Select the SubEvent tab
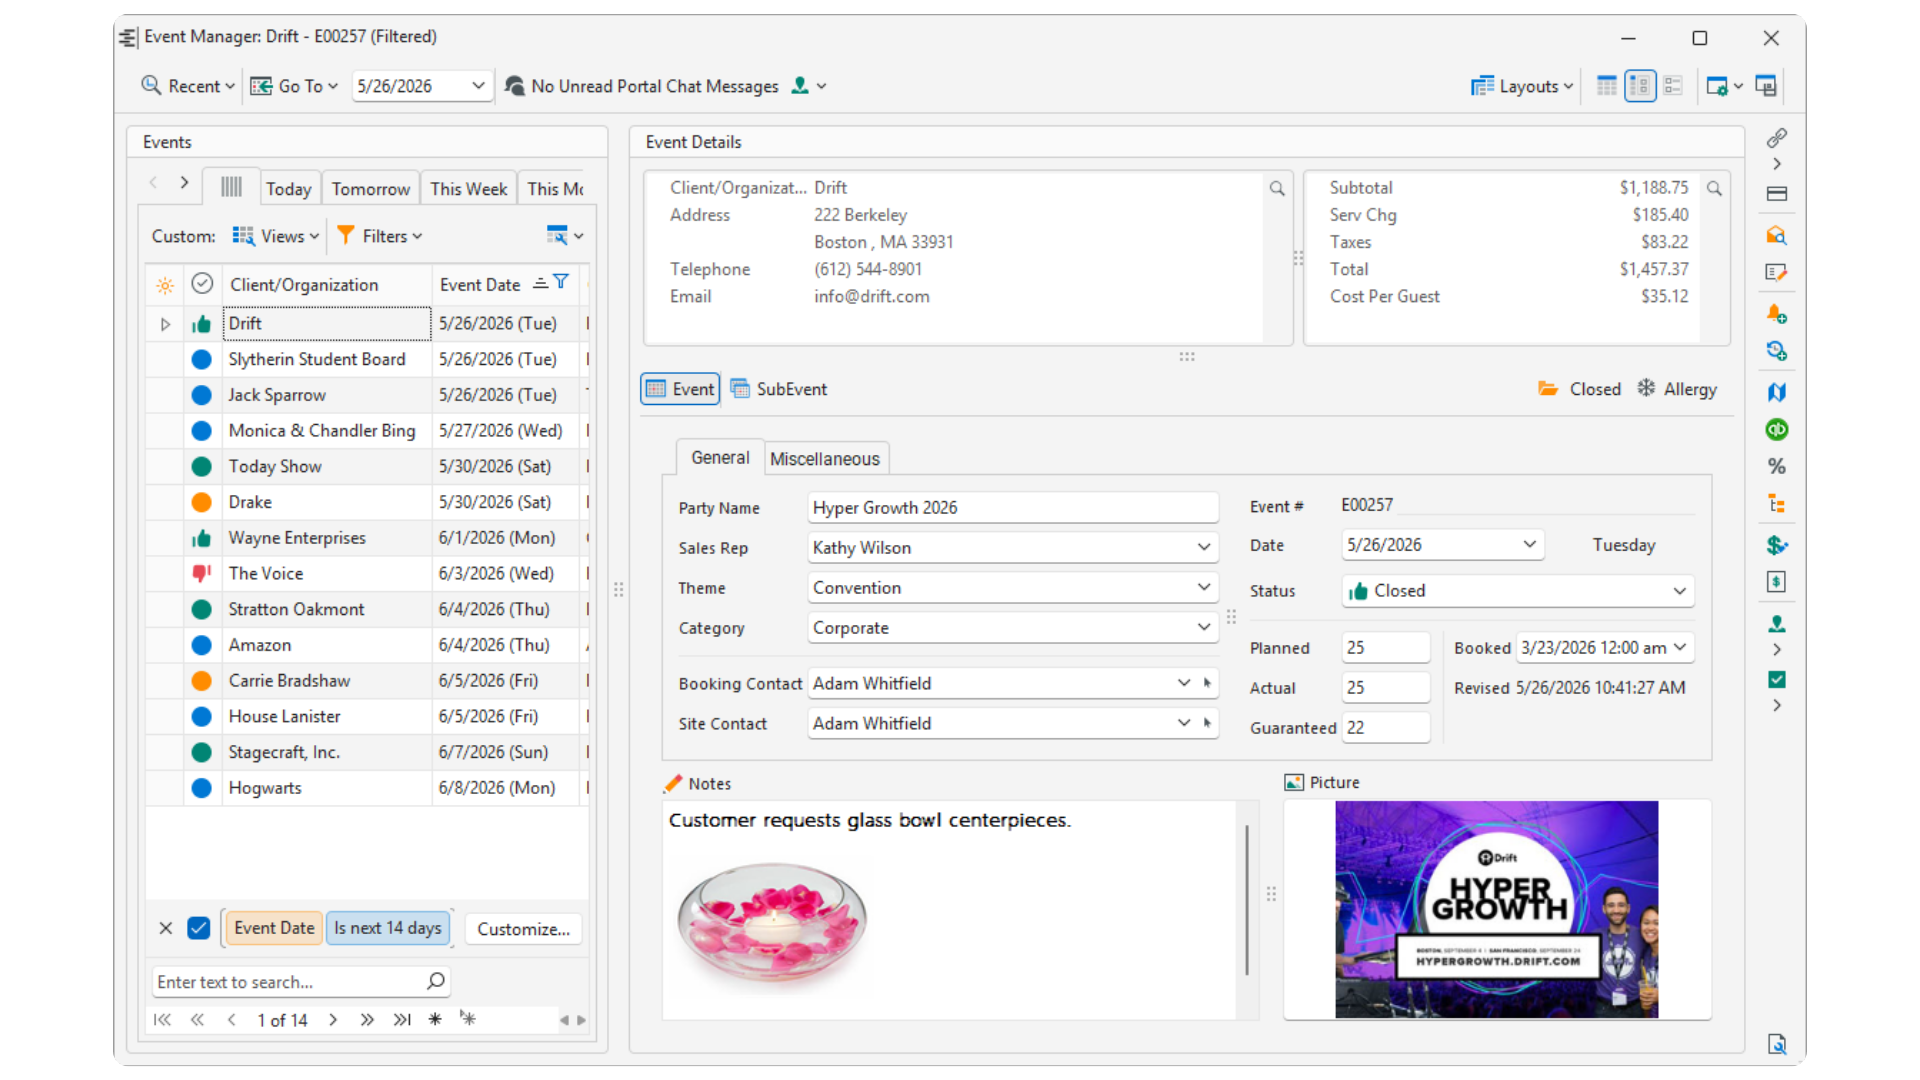 pyautogui.click(x=779, y=389)
